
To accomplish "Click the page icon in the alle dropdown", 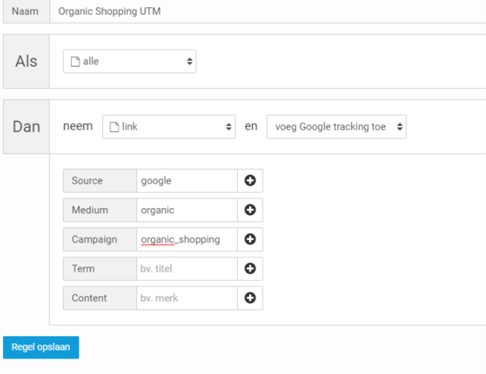I will (75, 62).
